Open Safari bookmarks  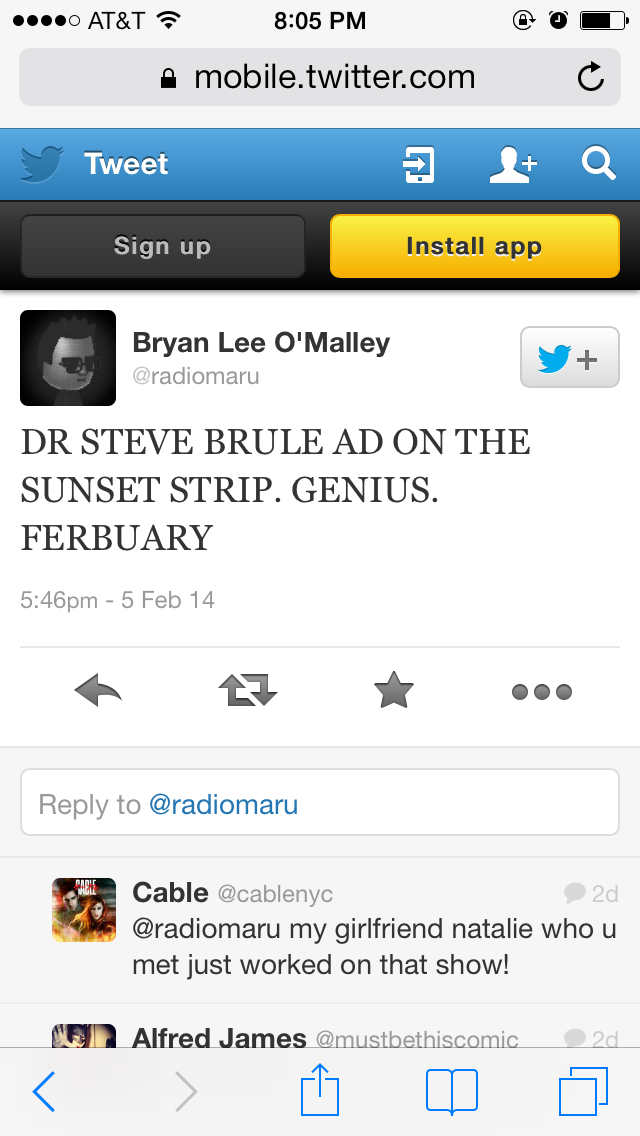[451, 1091]
